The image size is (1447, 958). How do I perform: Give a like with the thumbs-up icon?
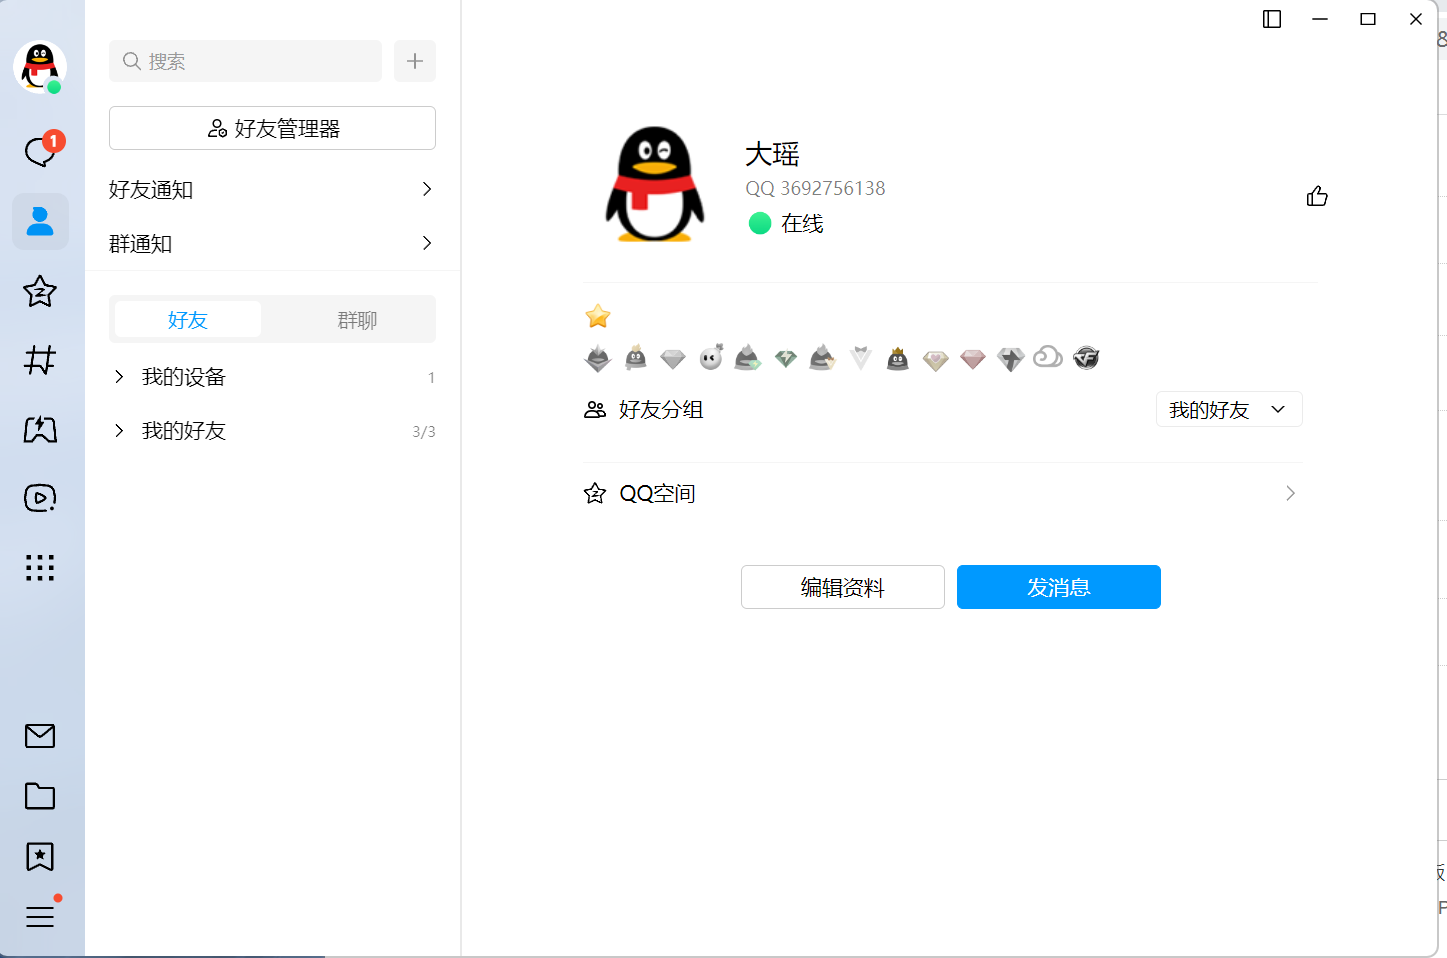pos(1317,196)
